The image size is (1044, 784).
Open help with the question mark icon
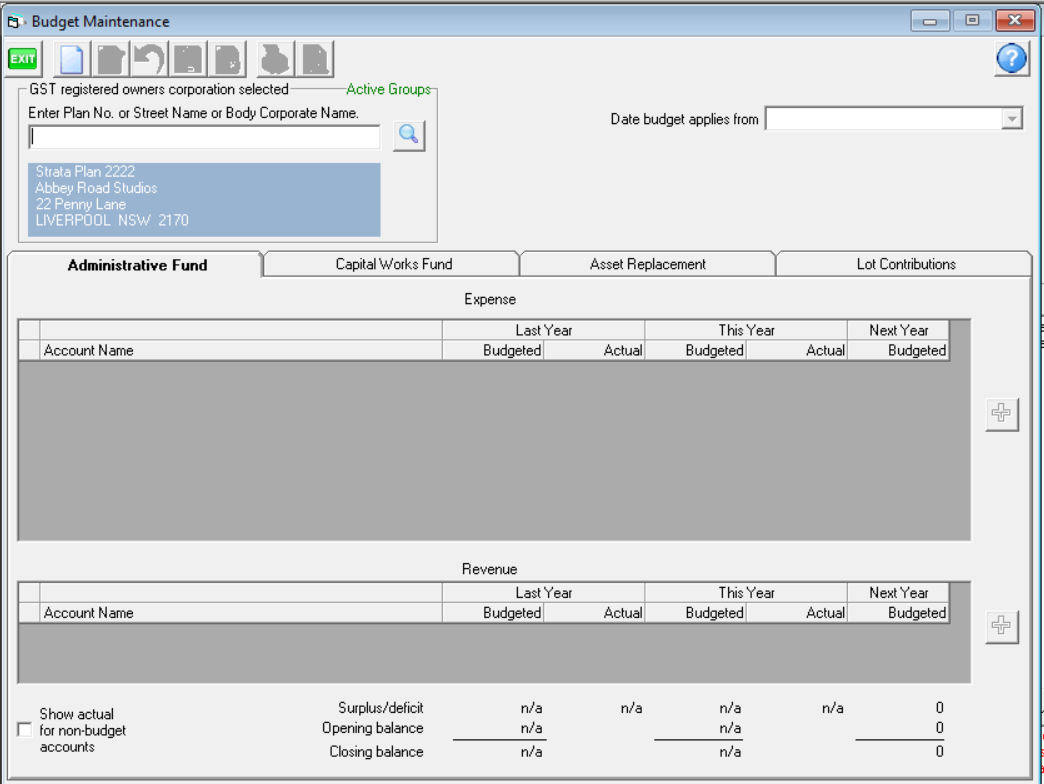[x=1011, y=60]
